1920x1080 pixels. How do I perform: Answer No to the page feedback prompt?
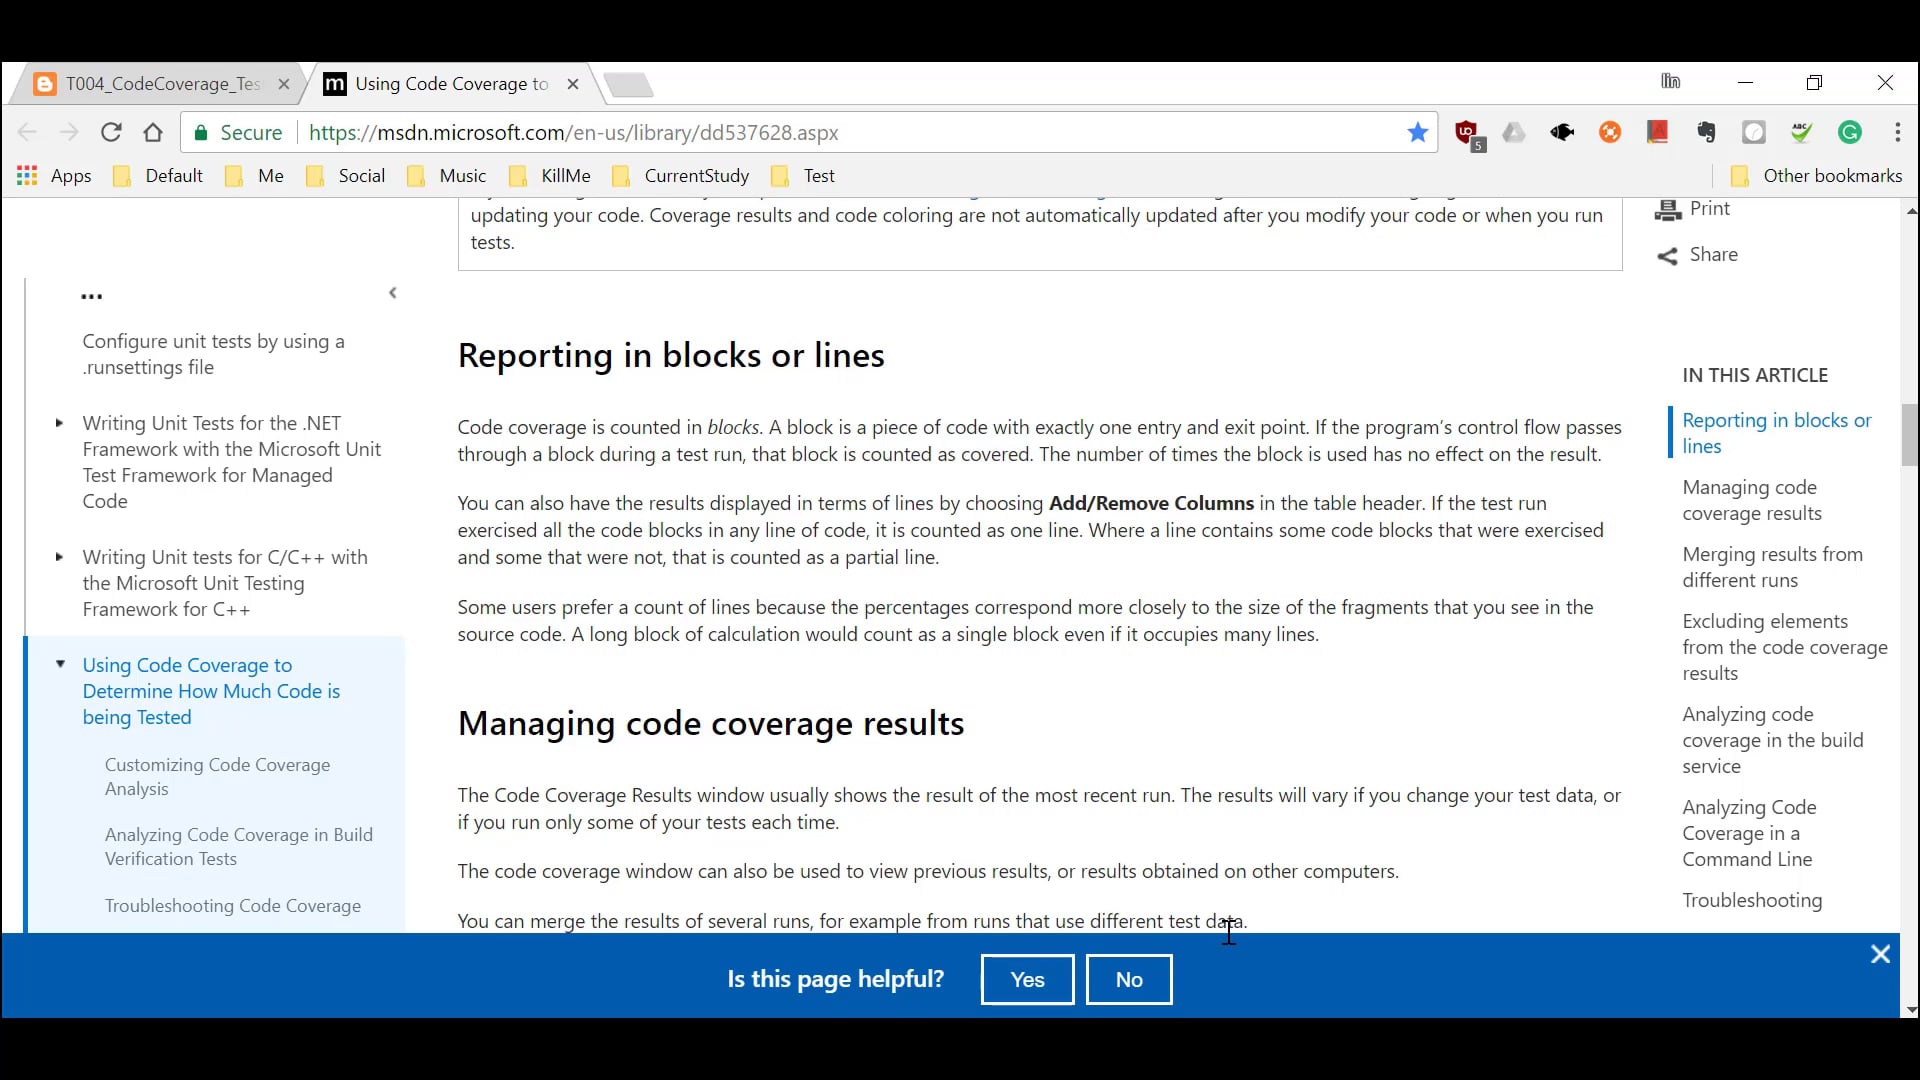pyautogui.click(x=1128, y=979)
